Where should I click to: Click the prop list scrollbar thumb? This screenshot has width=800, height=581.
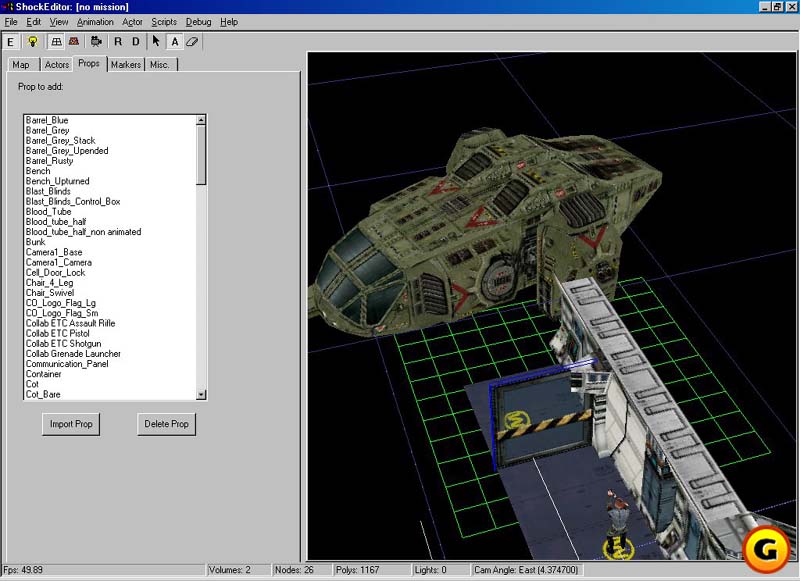(201, 155)
